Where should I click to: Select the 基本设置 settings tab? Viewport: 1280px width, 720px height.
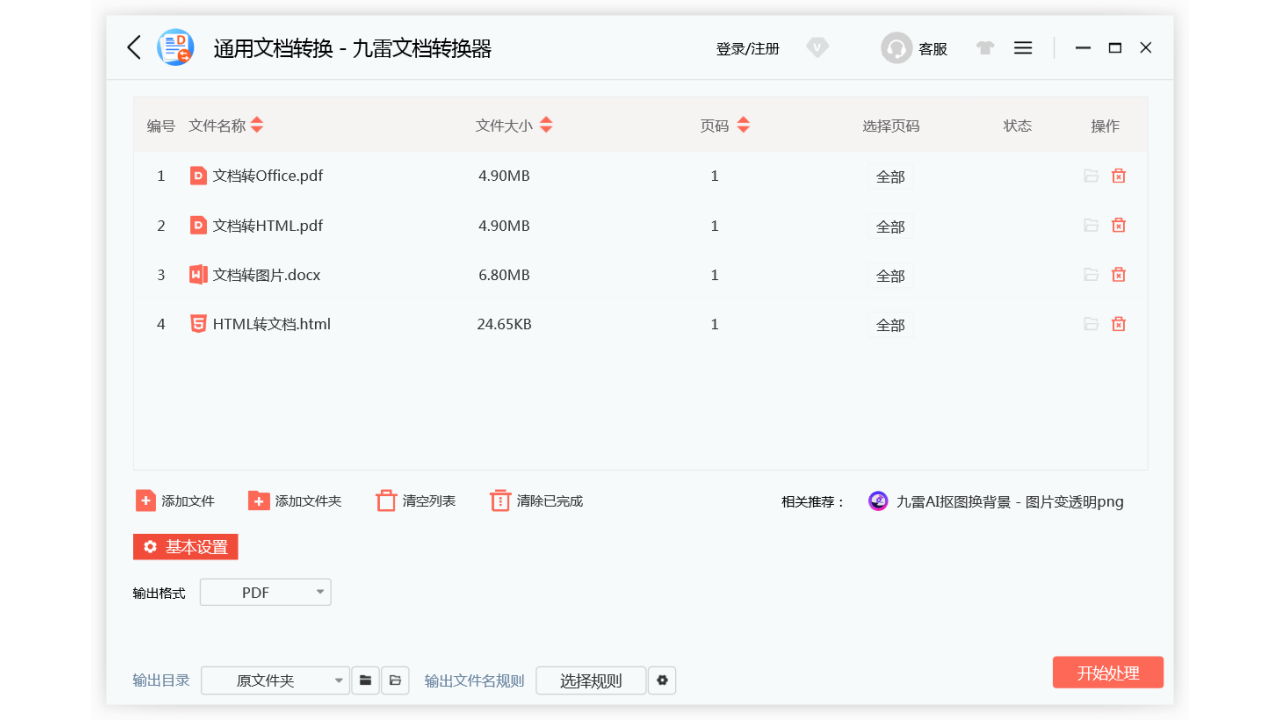pyautogui.click(x=185, y=547)
